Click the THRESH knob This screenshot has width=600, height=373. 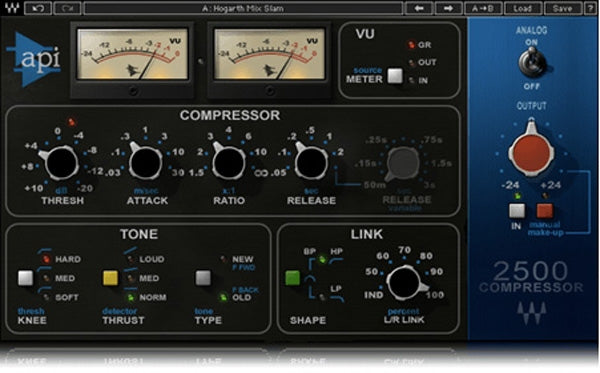pos(61,163)
